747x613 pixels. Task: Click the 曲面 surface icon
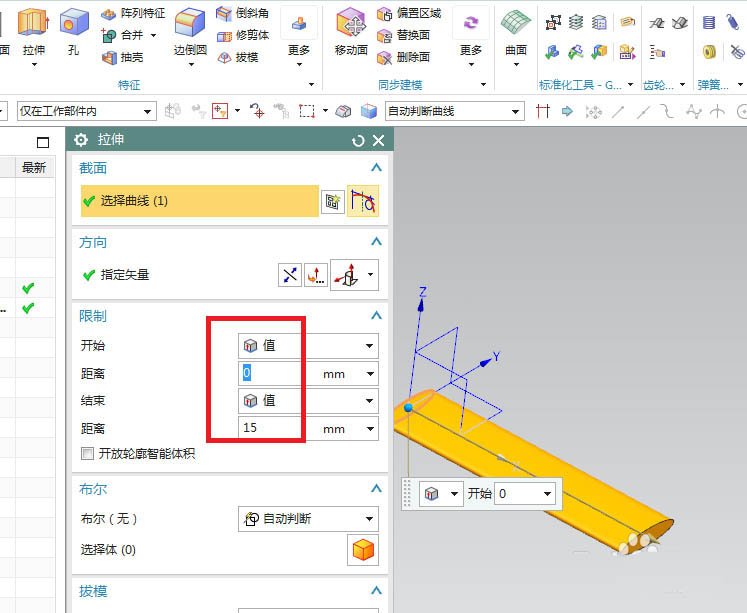pos(516,22)
